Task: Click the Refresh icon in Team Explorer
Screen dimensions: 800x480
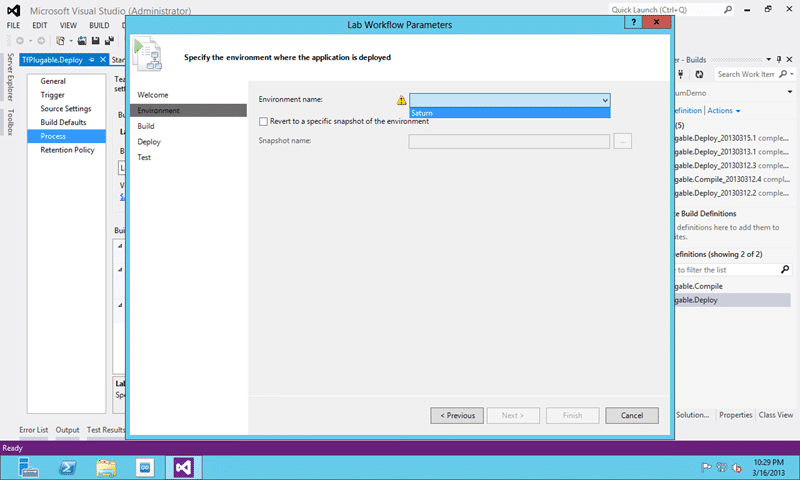Action: [699, 74]
